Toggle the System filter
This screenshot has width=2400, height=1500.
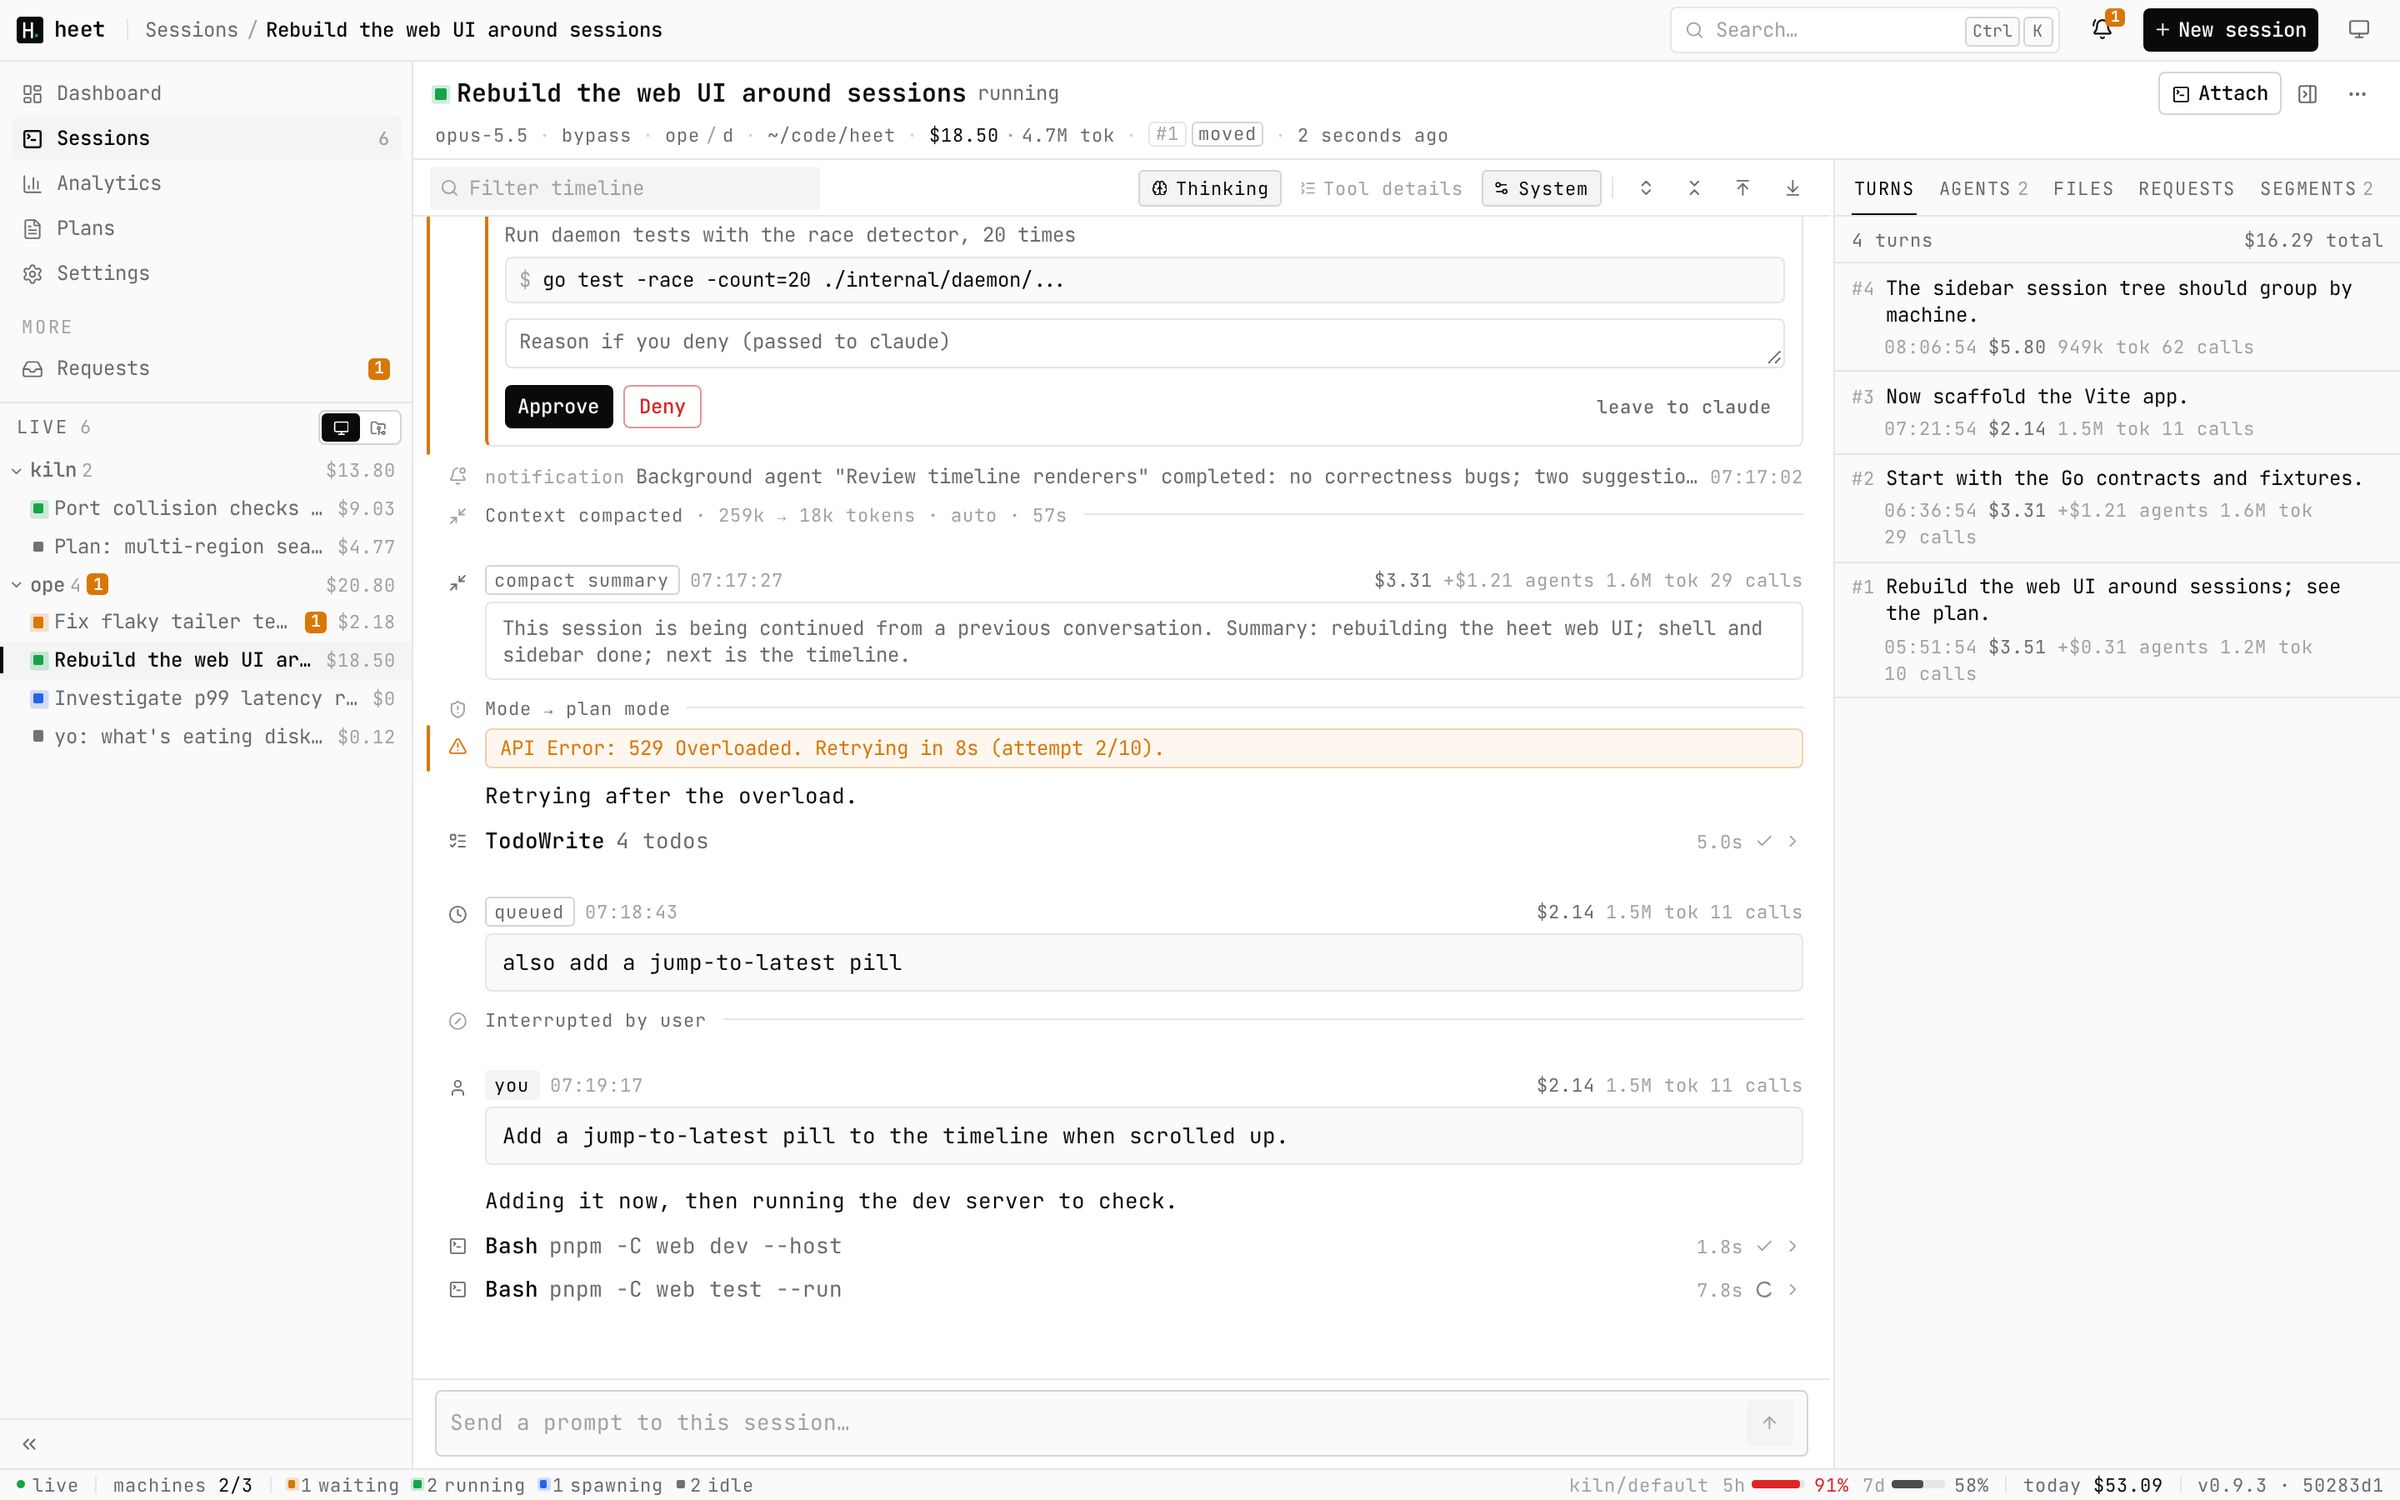tap(1541, 188)
